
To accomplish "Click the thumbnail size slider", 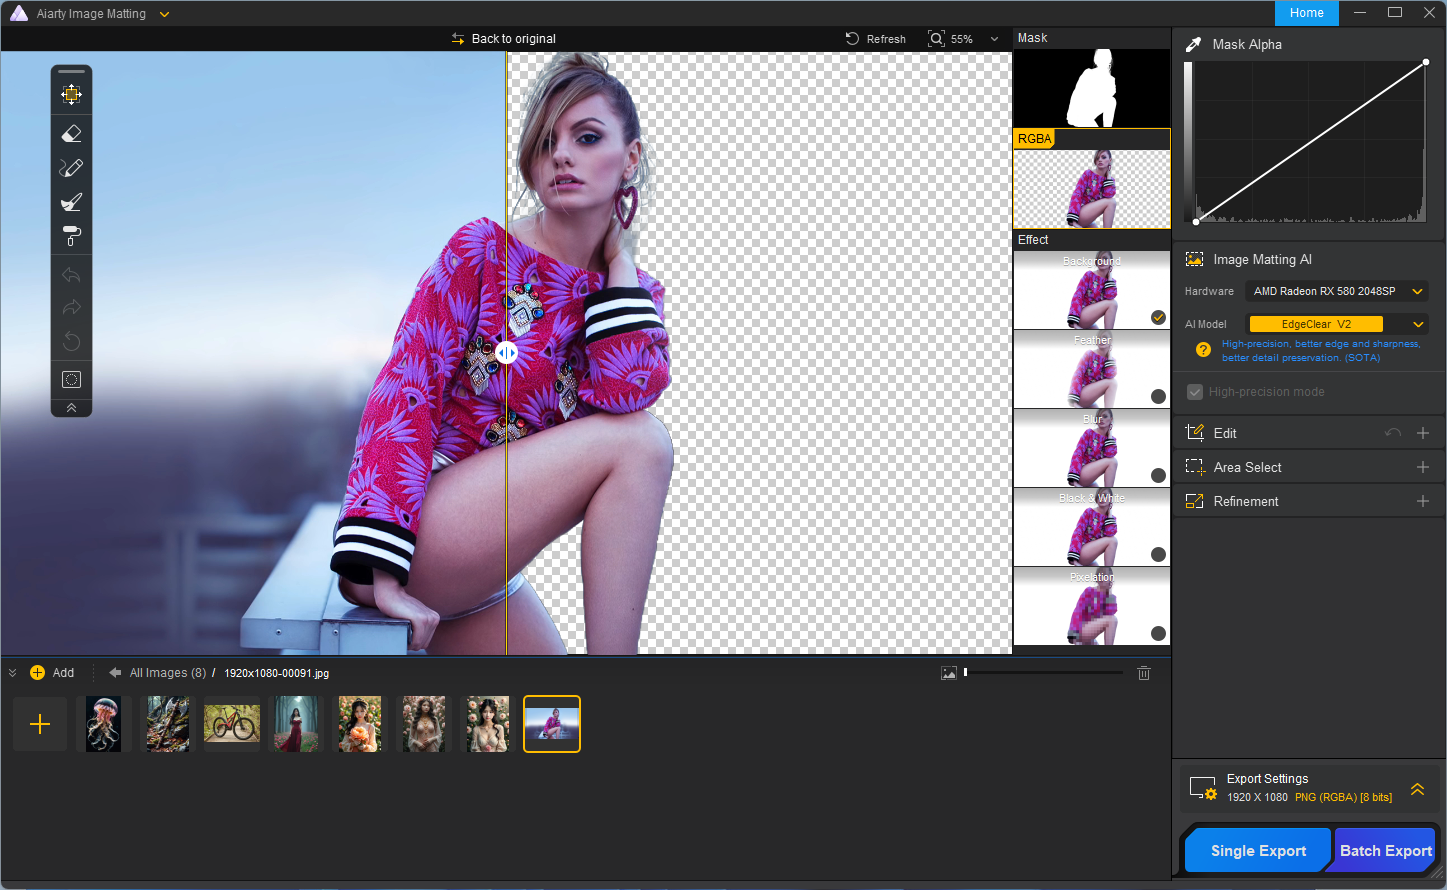I will click(x=1043, y=673).
